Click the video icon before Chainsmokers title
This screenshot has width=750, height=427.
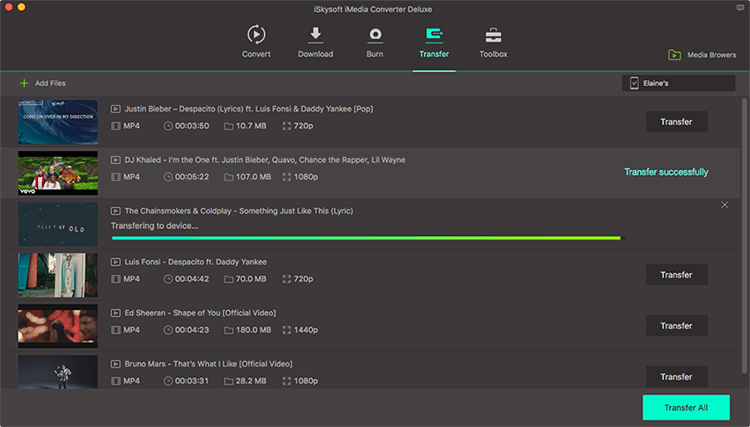(115, 211)
